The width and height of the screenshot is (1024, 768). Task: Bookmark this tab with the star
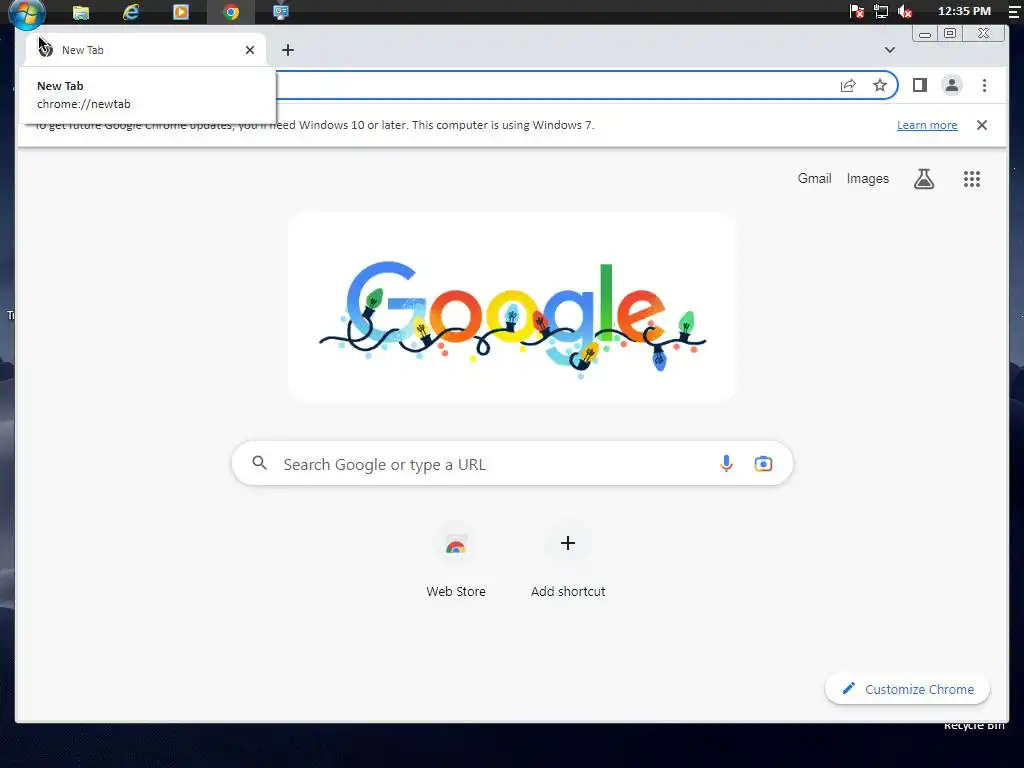pos(880,85)
